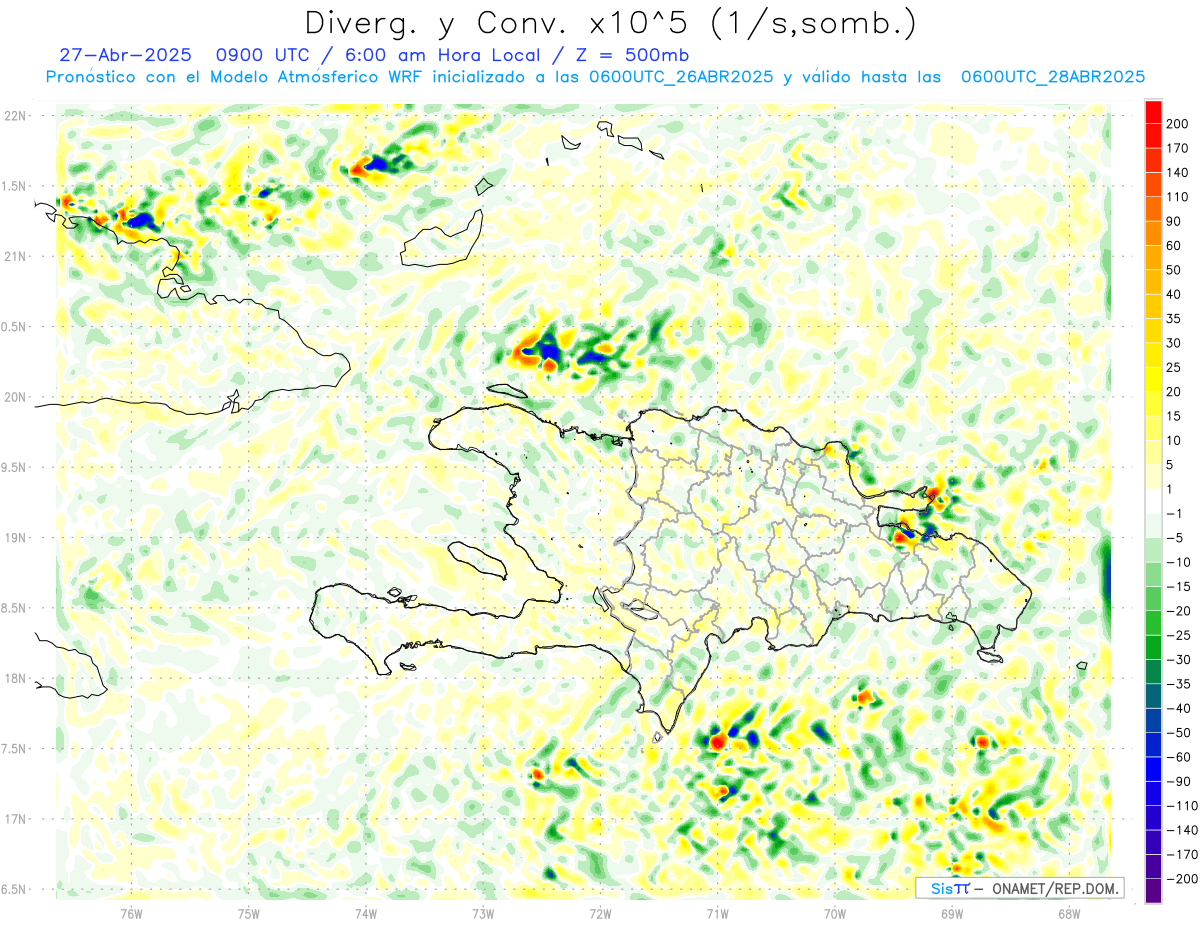
Task: Click the '8.5N' latitude axis label
Action: 15,608
